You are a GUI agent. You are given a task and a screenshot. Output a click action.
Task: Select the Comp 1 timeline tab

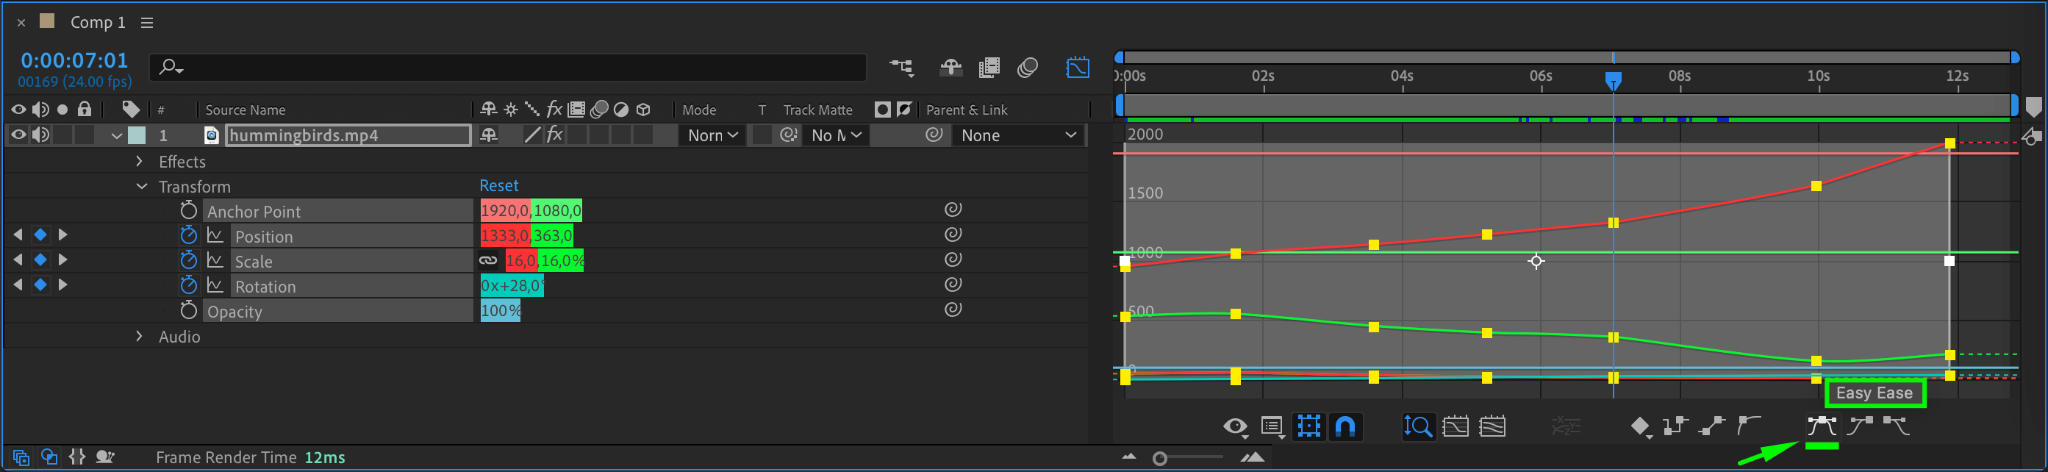pos(97,22)
